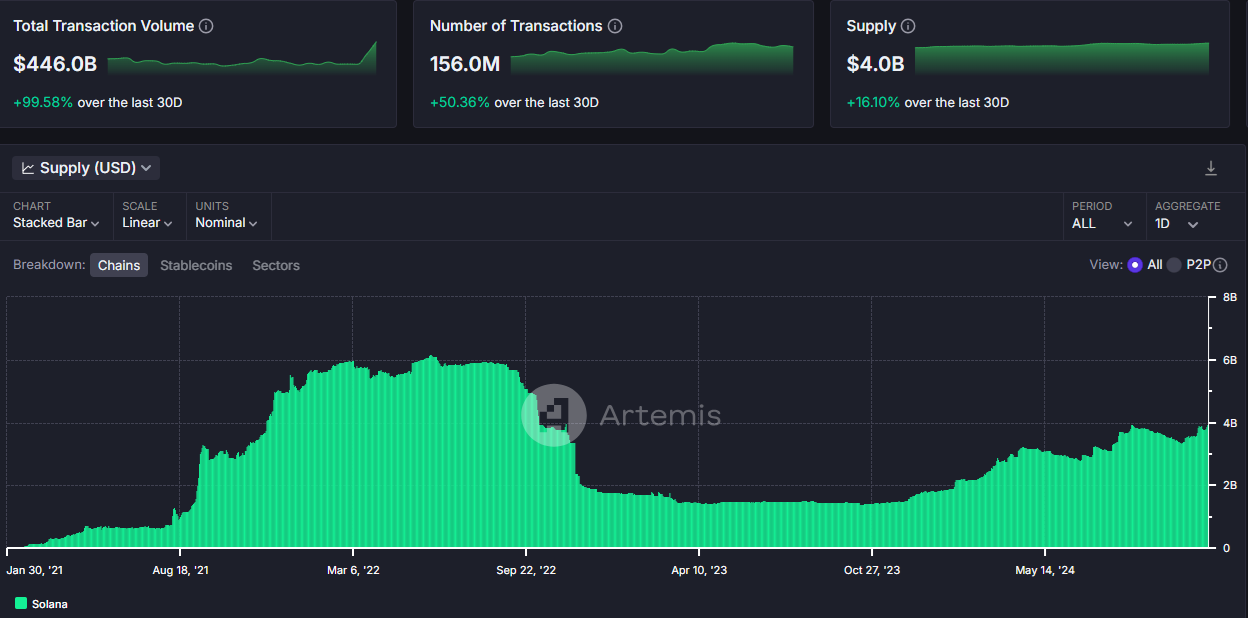The image size is (1248, 618).
Task: Expand the Chart type Stacked Bar dropdown
Action: (56, 223)
